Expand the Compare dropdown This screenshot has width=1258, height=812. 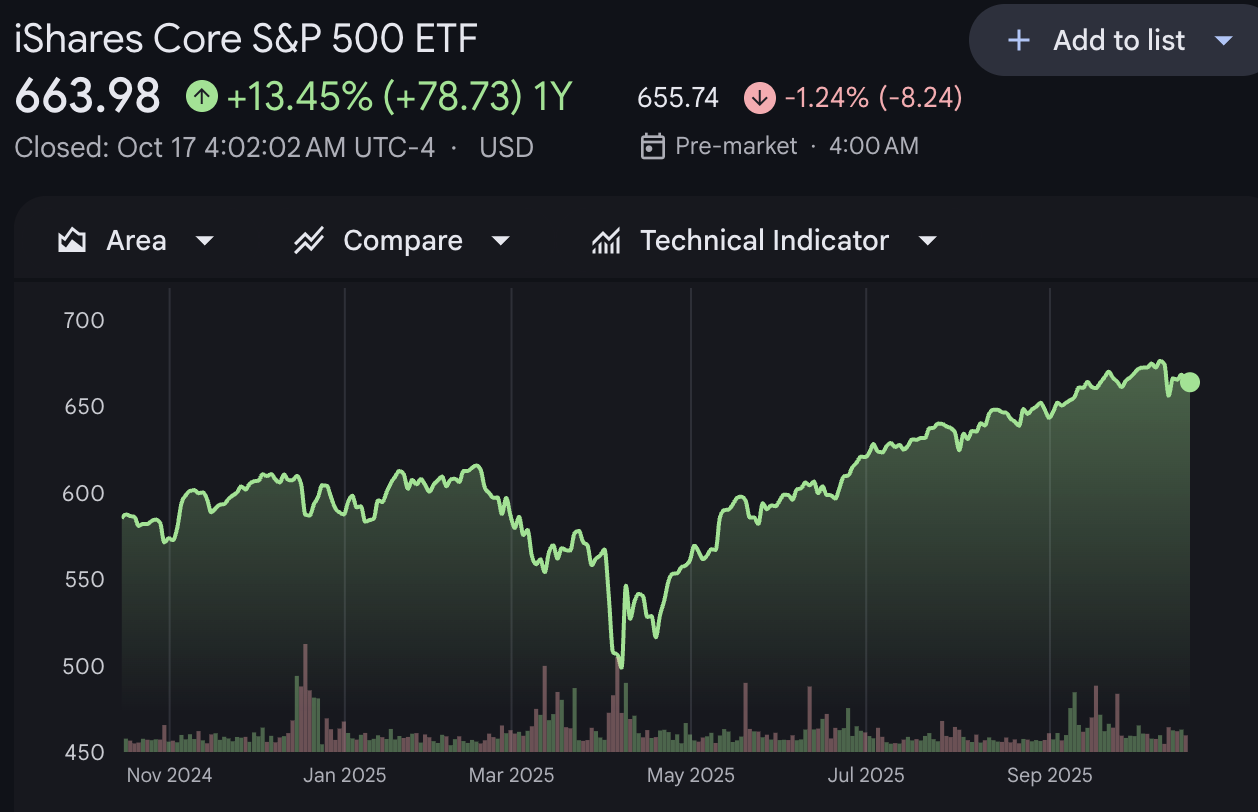pyautogui.click(x=500, y=240)
